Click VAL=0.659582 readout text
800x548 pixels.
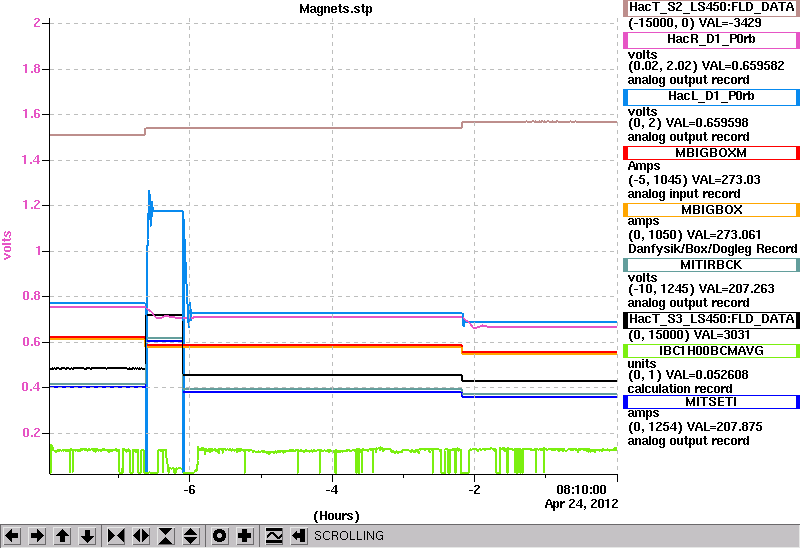tap(743, 66)
